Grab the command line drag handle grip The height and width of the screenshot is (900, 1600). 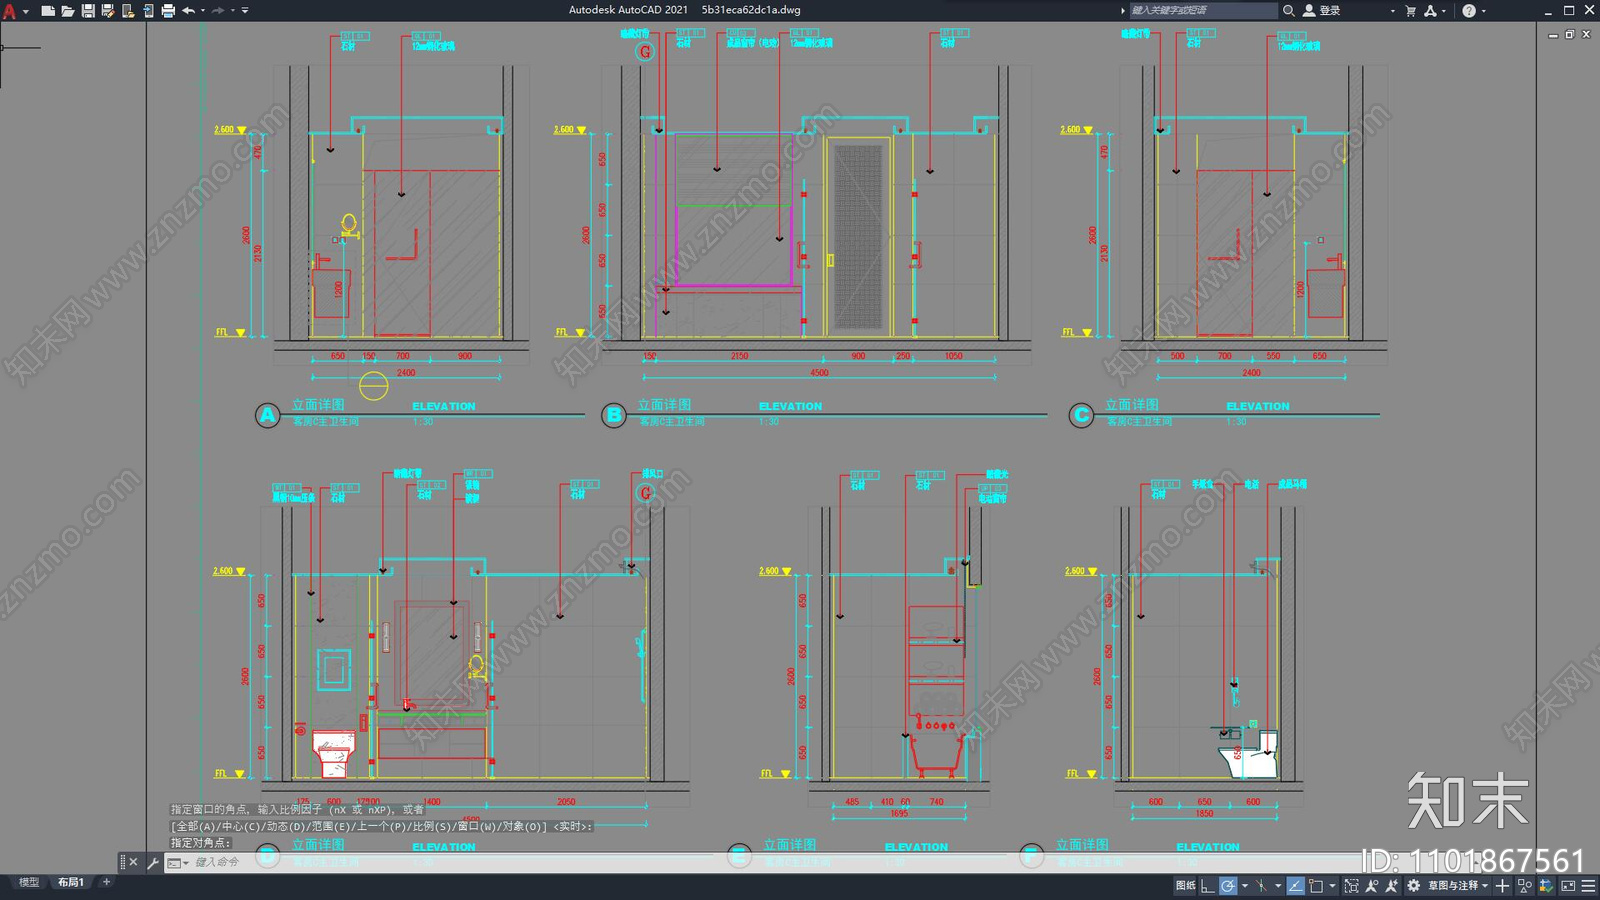coord(123,862)
